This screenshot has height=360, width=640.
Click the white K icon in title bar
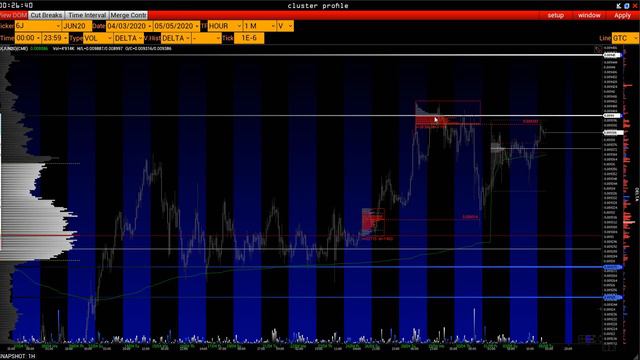(x=619, y=6)
